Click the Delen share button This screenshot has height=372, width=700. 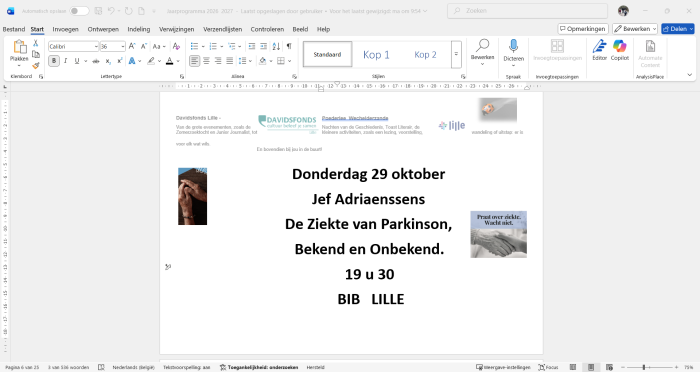point(678,29)
